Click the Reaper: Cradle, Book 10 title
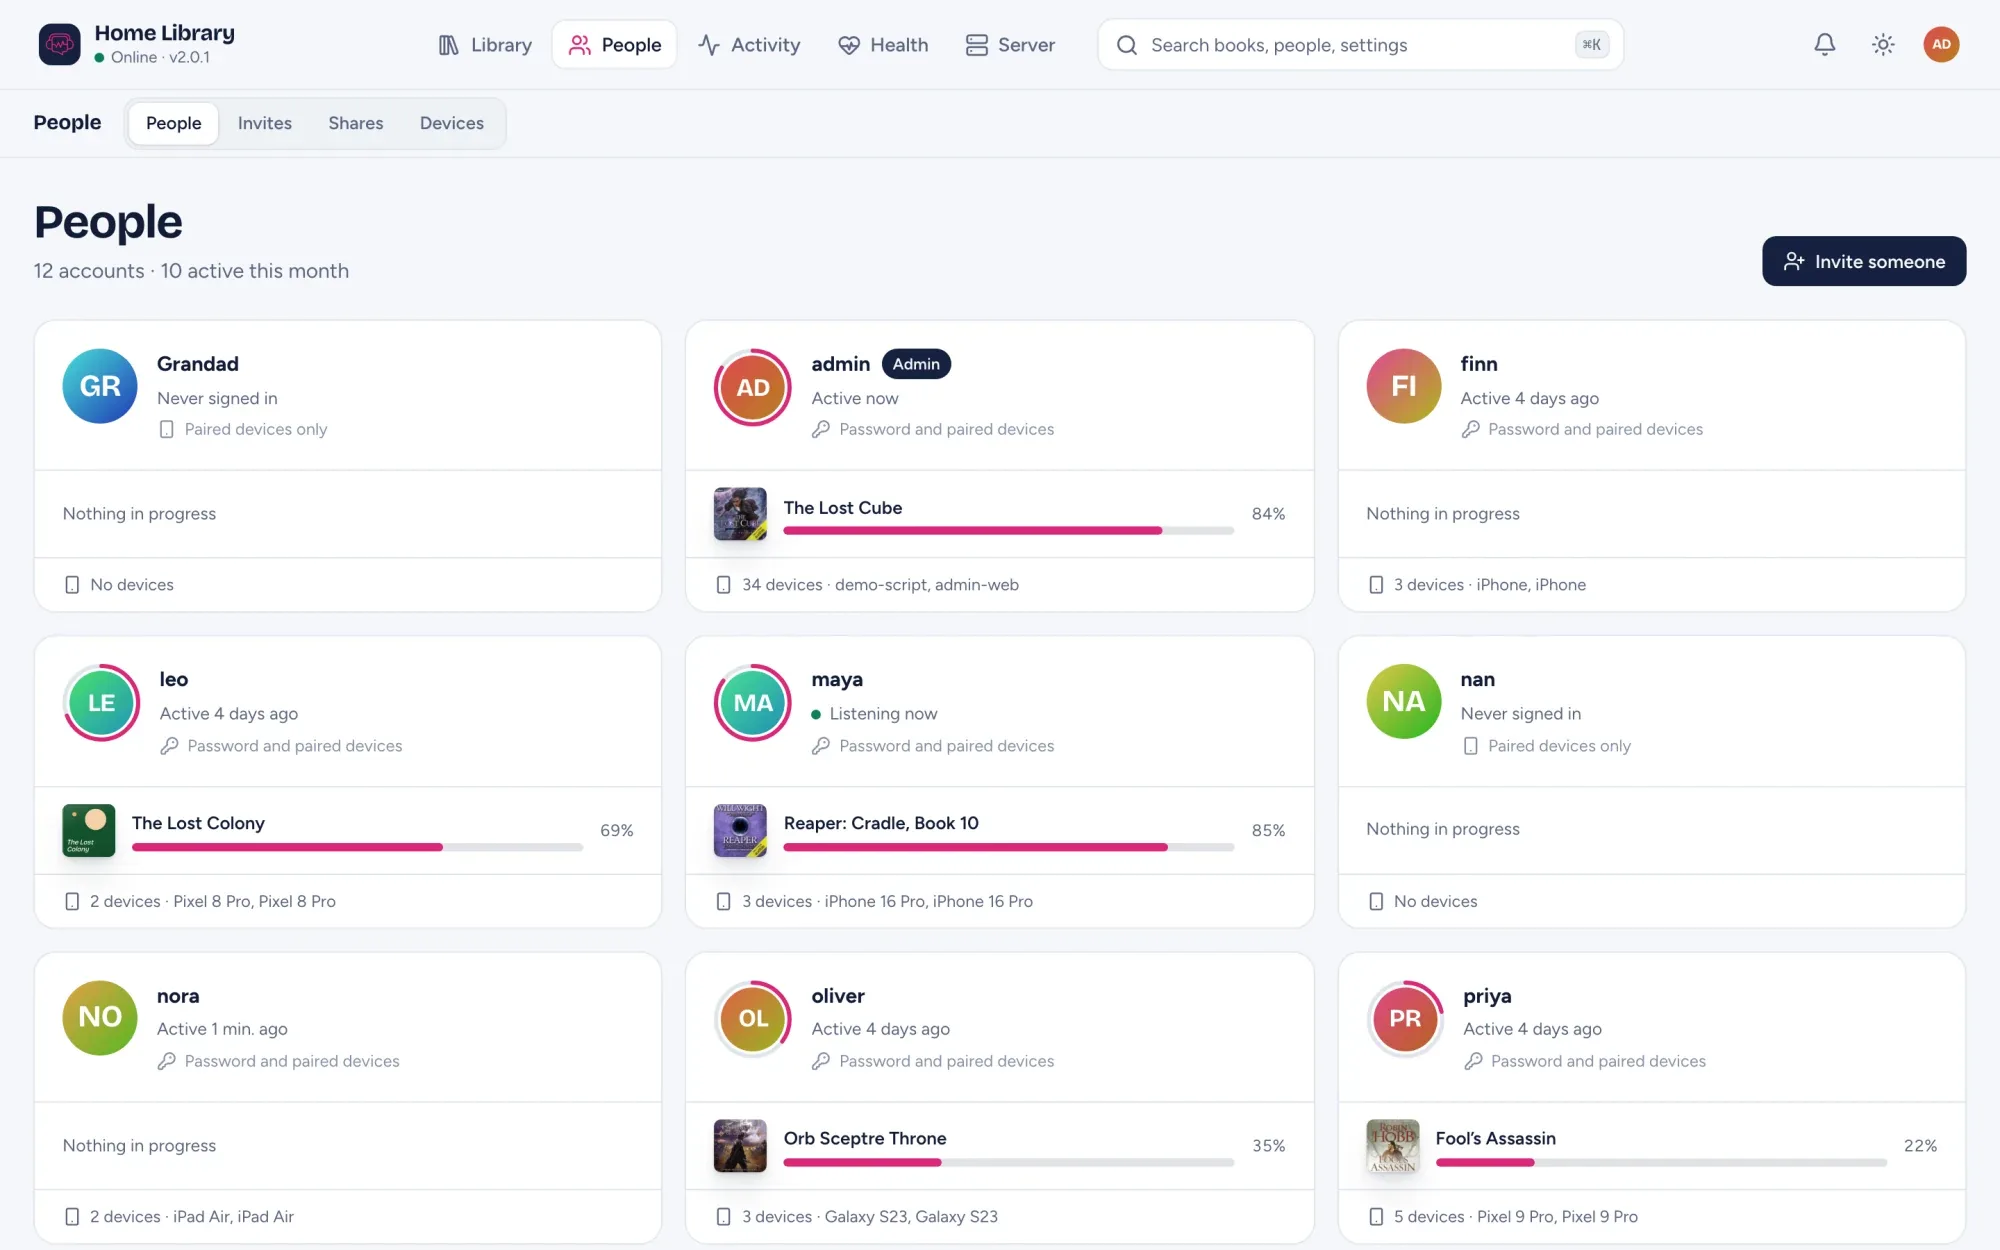The image size is (2000, 1250). point(880,823)
